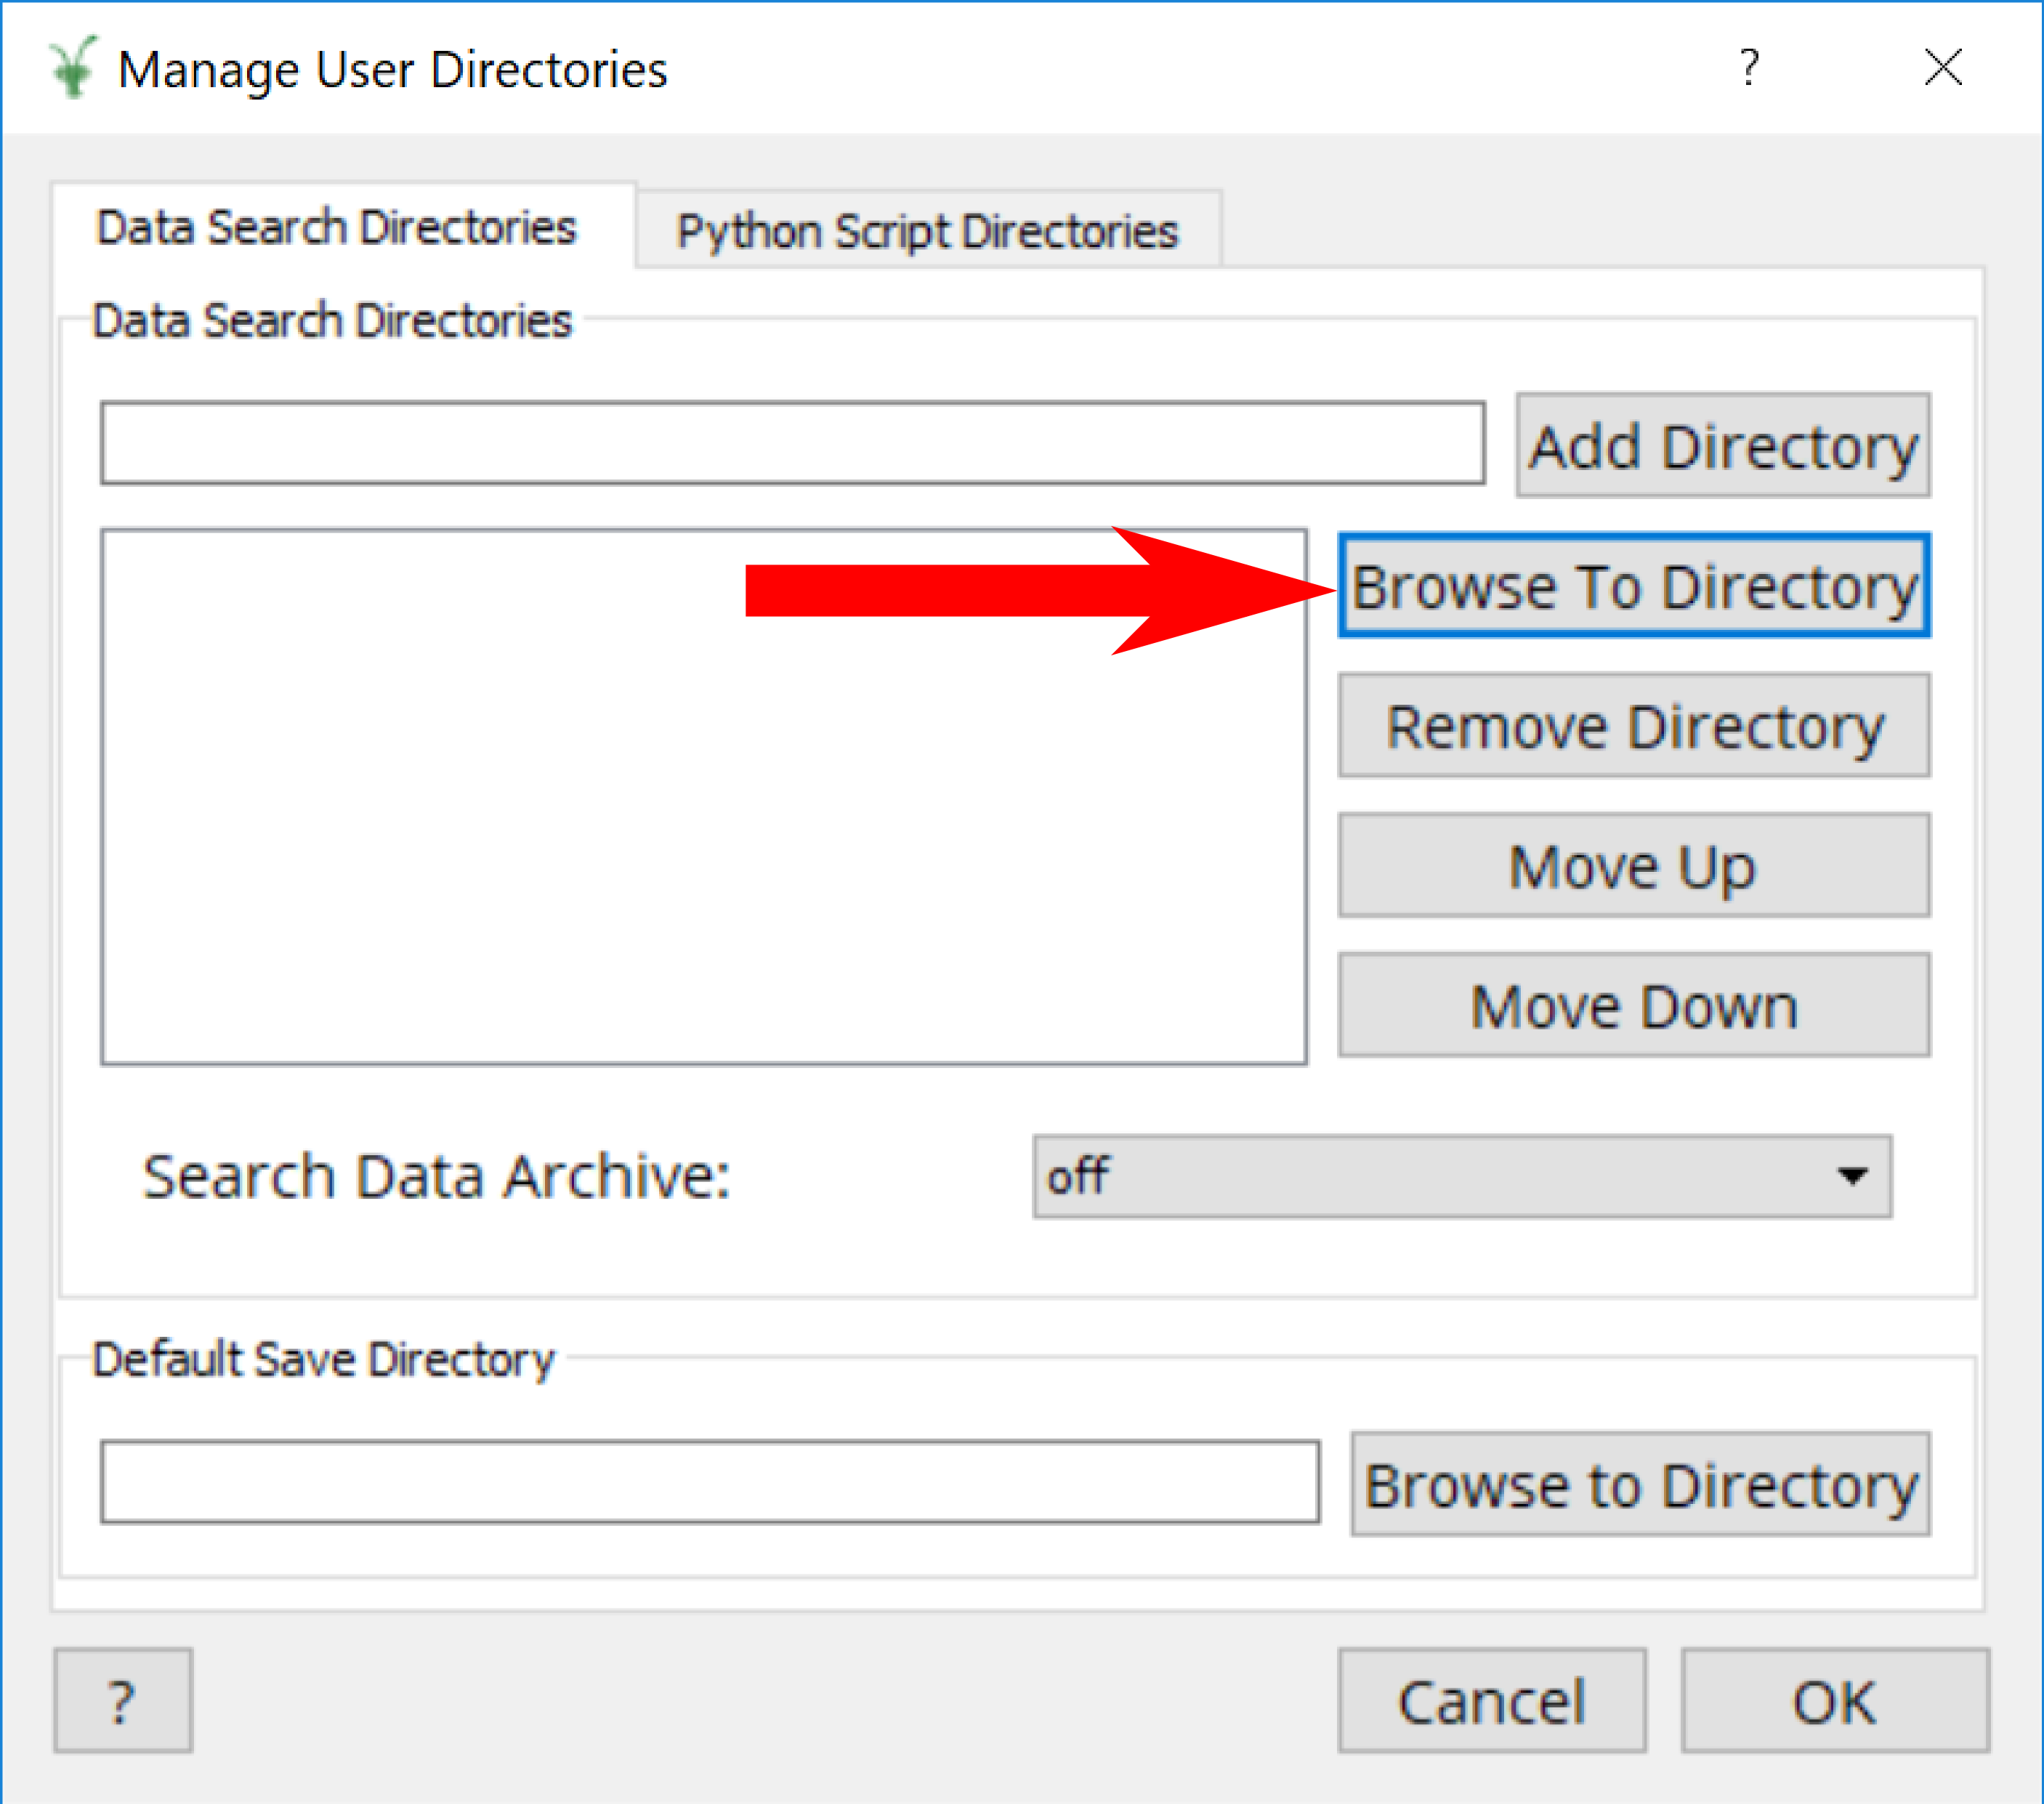Select the Data Search Directories tab
The height and width of the screenshot is (1804, 2044).
point(336,228)
